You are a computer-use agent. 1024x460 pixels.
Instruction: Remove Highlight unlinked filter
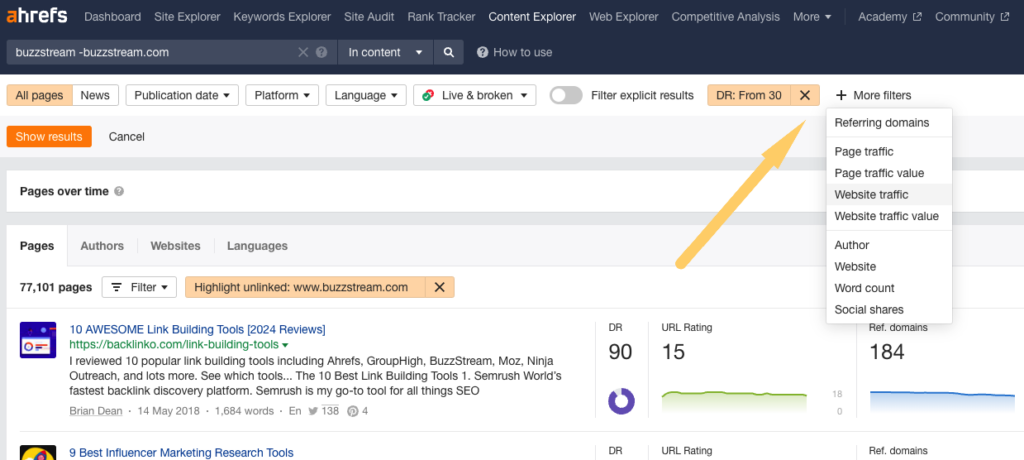[440, 287]
